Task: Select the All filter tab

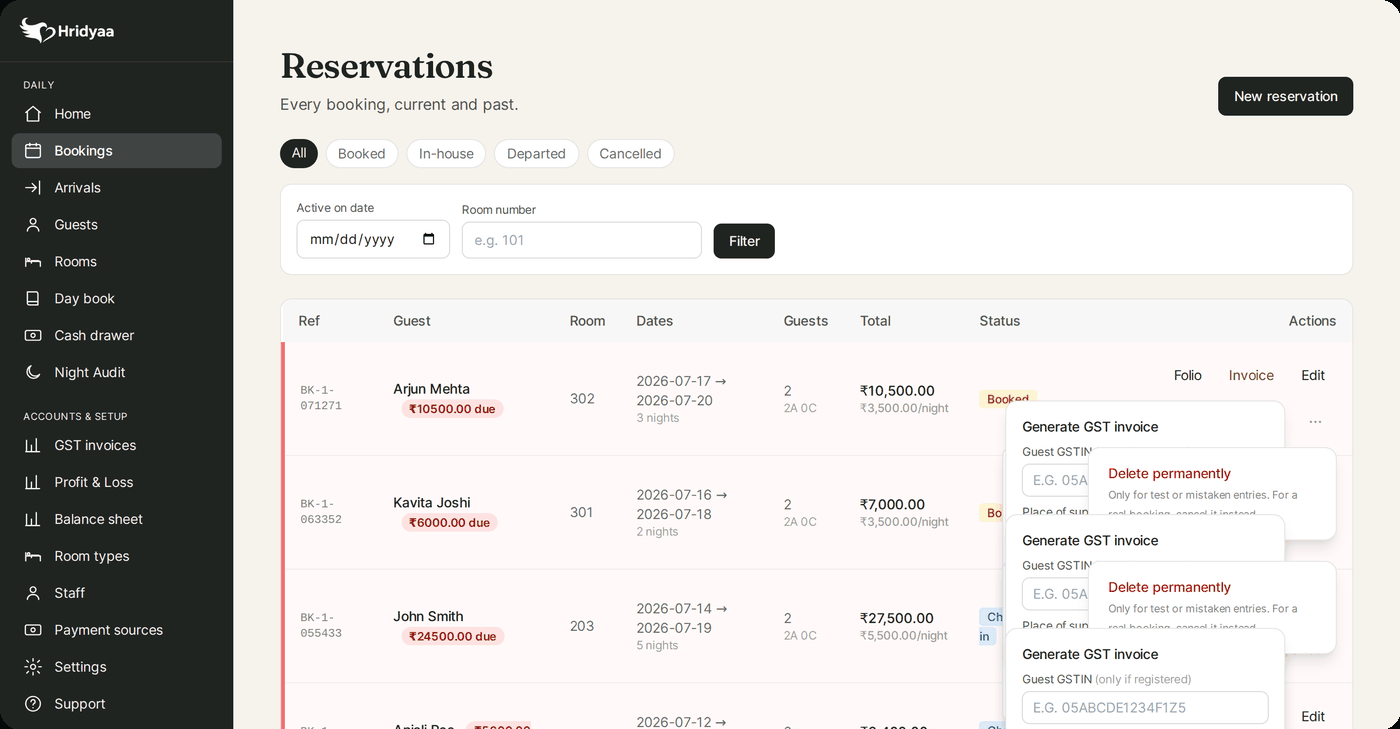Action: (x=299, y=154)
